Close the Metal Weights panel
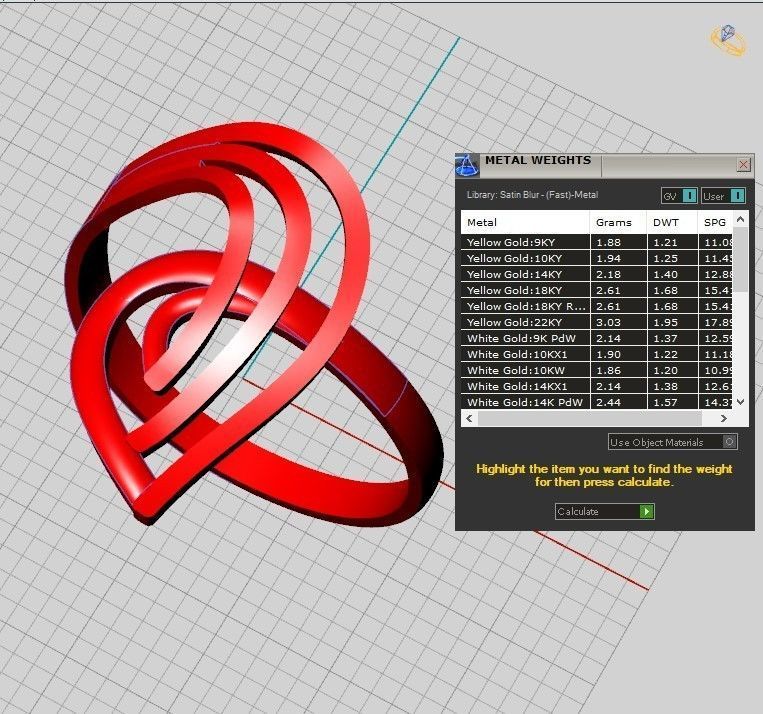The height and width of the screenshot is (714, 763). click(743, 165)
